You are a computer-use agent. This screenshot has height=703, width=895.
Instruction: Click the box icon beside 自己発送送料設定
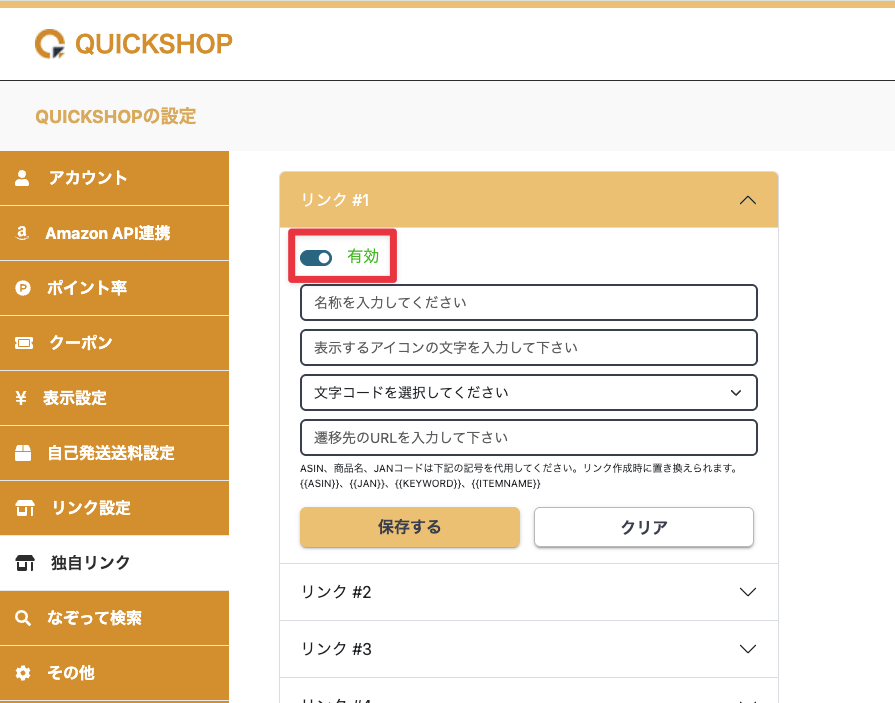[x=23, y=453]
